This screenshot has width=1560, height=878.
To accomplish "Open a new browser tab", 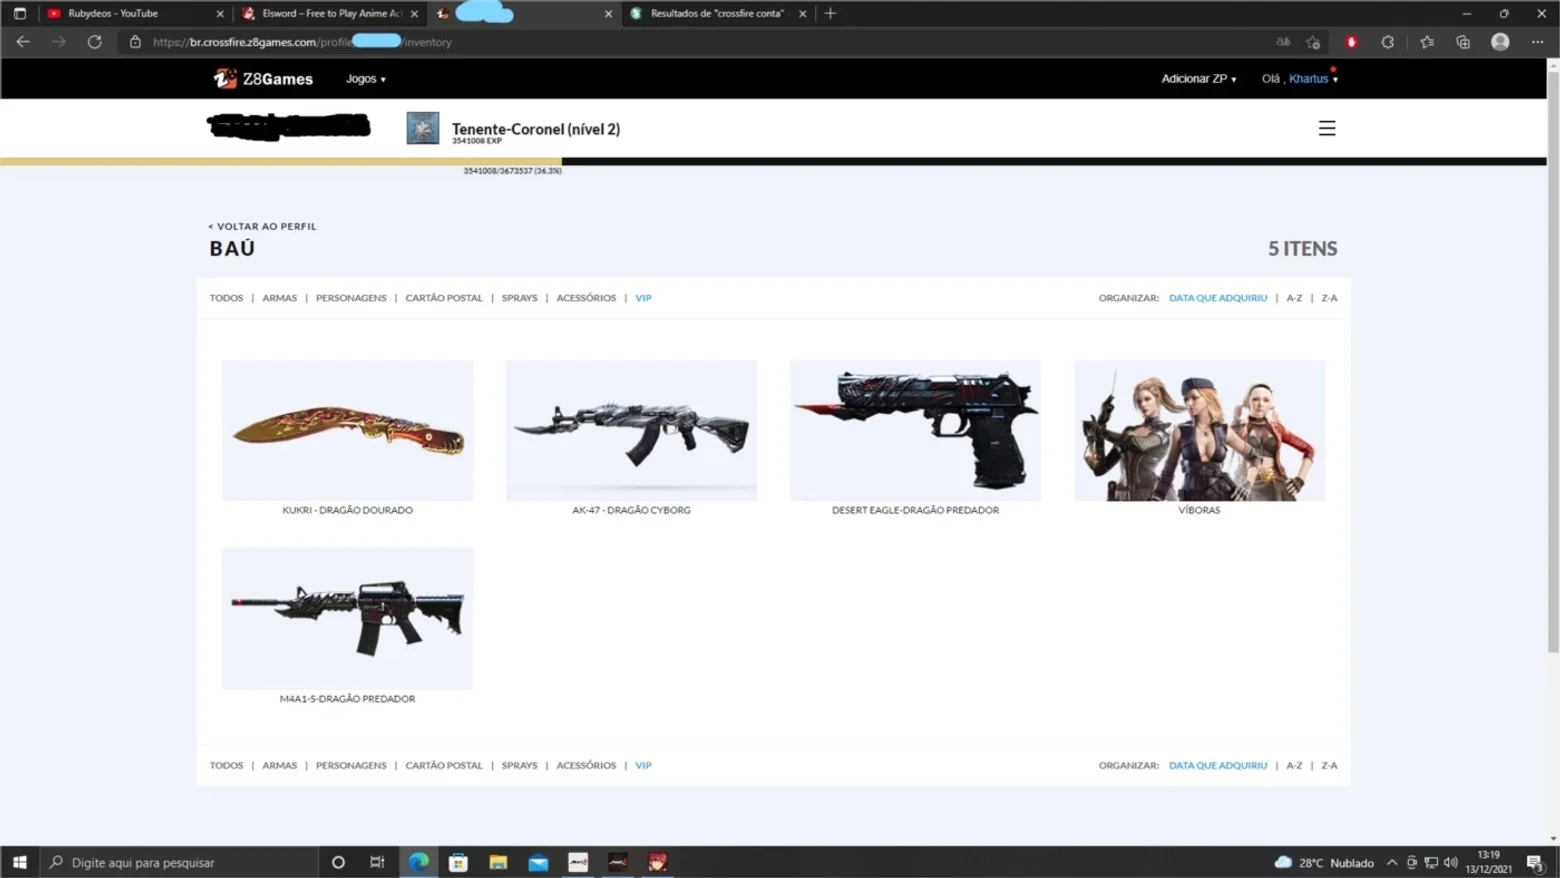I will coord(830,14).
